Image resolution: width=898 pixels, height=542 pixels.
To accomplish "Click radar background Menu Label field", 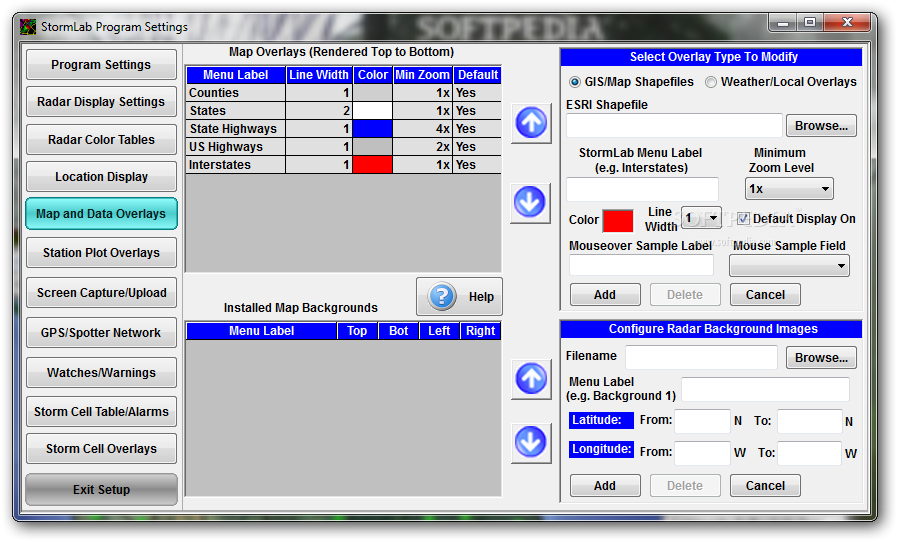I will coord(765,390).
